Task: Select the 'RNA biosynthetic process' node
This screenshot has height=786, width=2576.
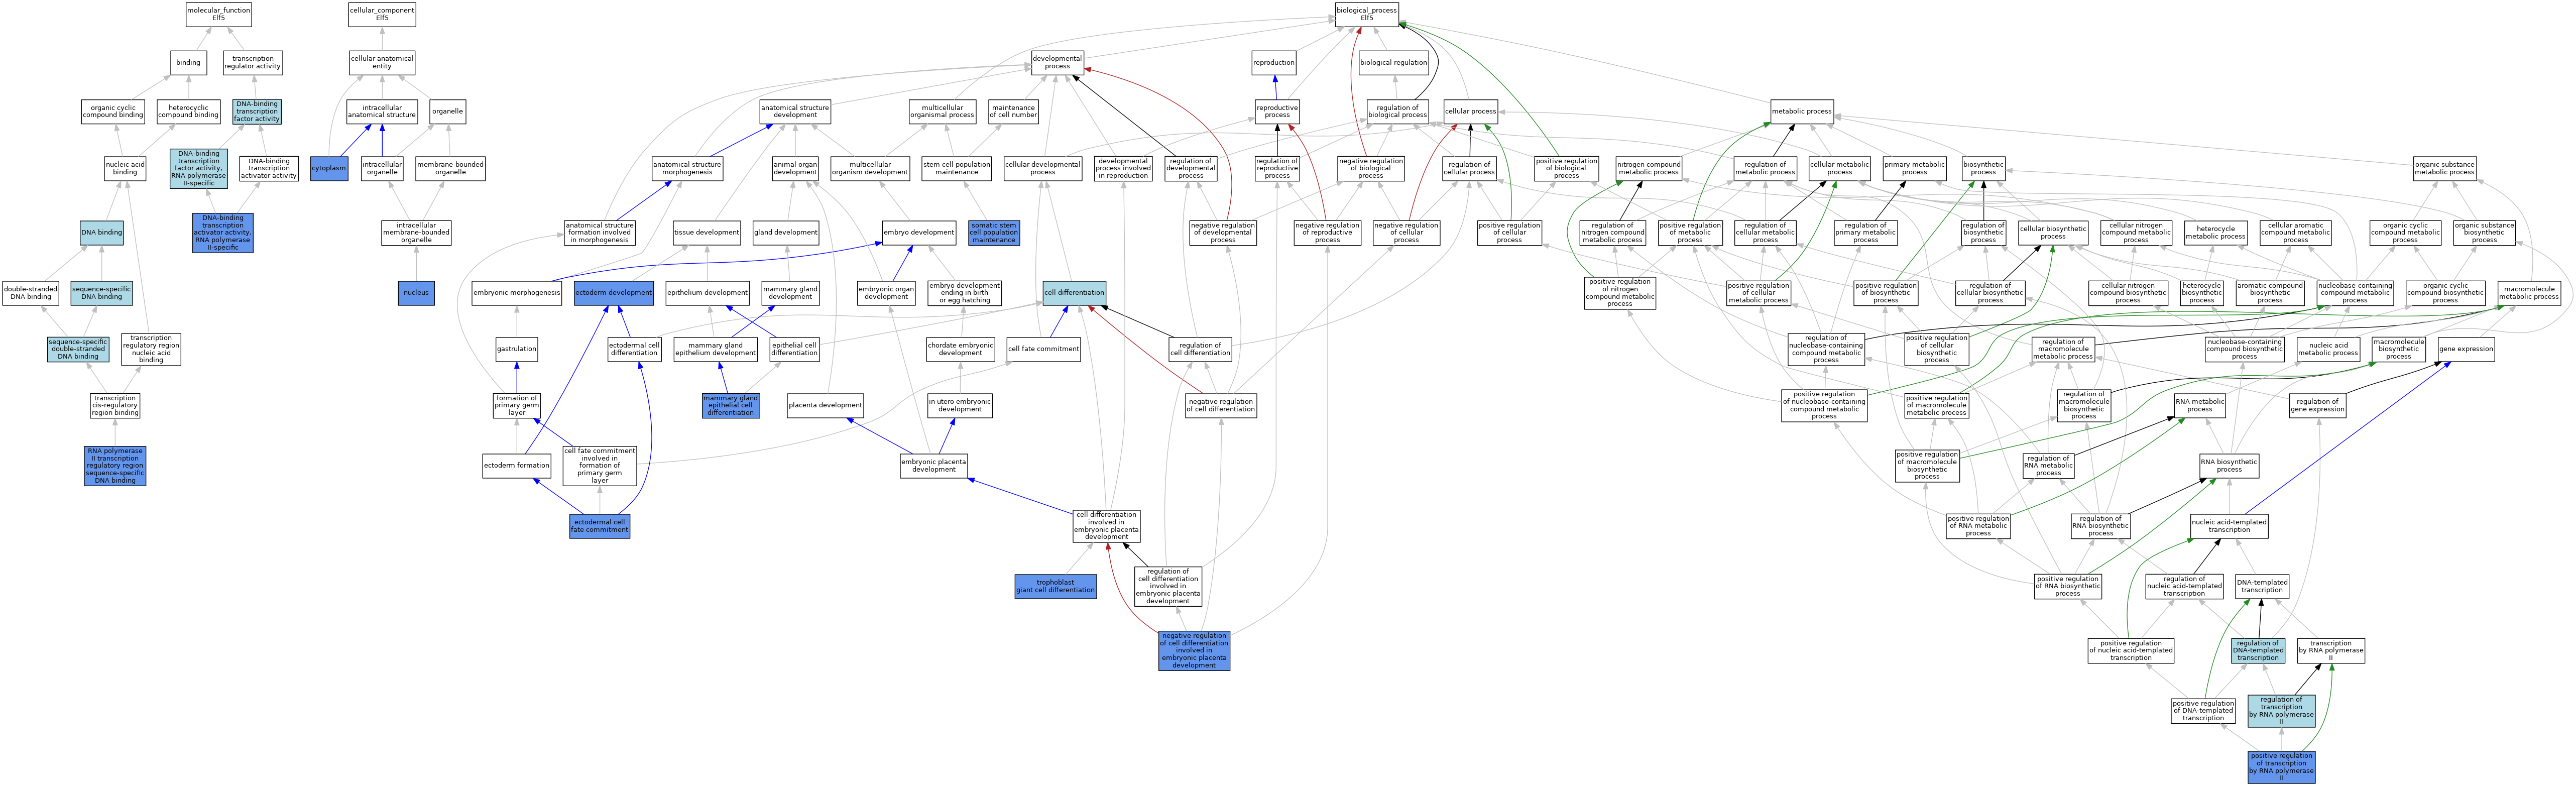Action: coord(2229,465)
